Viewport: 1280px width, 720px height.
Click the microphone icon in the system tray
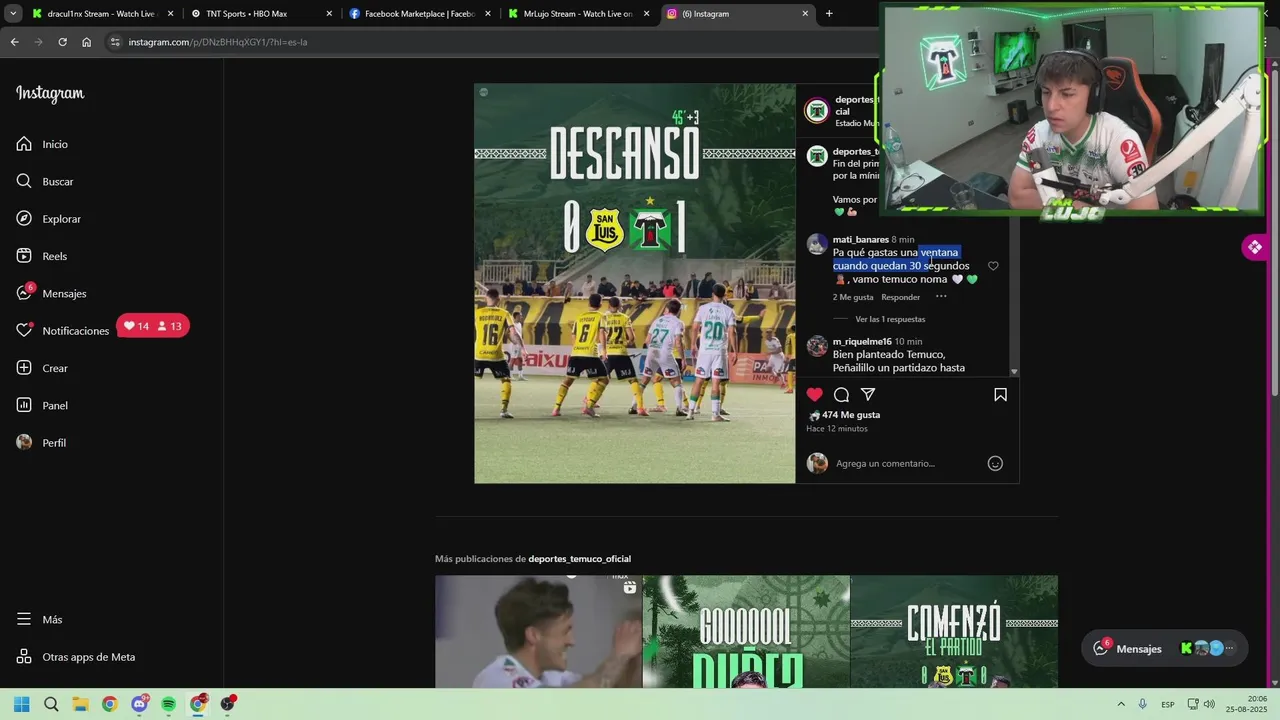coord(1142,704)
